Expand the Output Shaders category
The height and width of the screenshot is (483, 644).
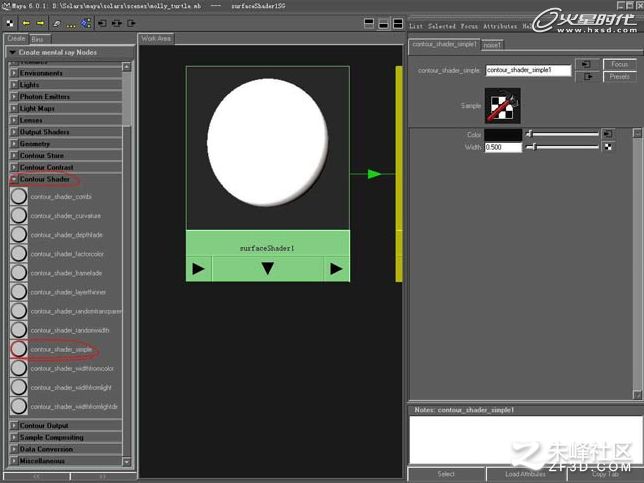tap(14, 132)
